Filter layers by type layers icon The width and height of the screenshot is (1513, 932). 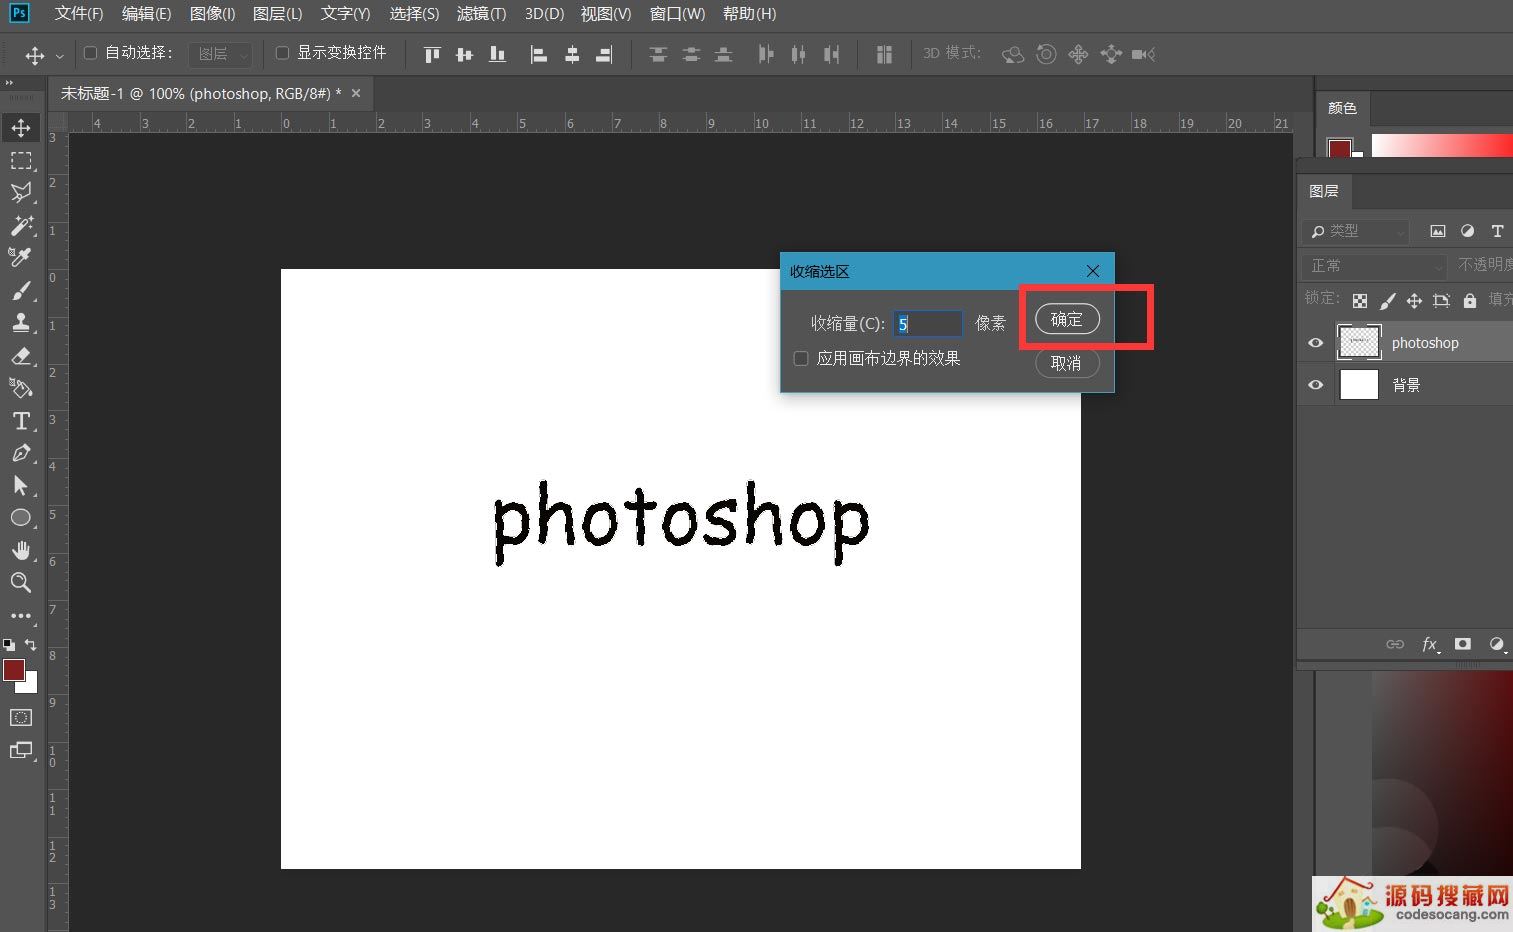point(1497,231)
